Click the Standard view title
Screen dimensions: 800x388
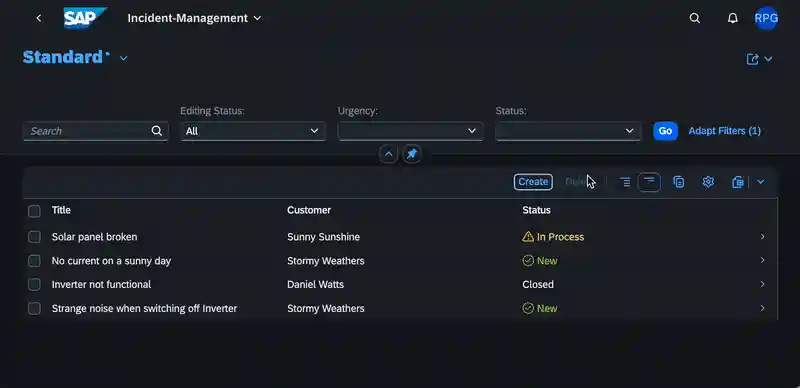coord(63,57)
